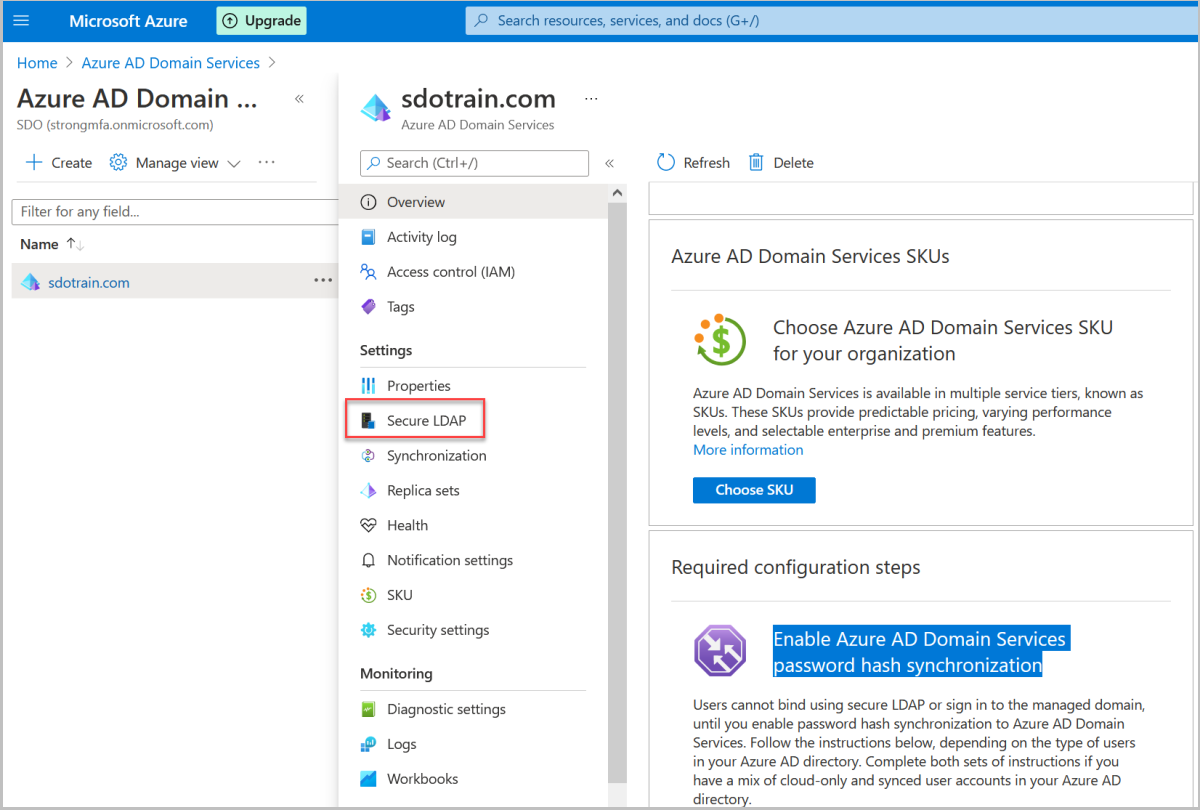Click the Required configuration steps title

(796, 567)
